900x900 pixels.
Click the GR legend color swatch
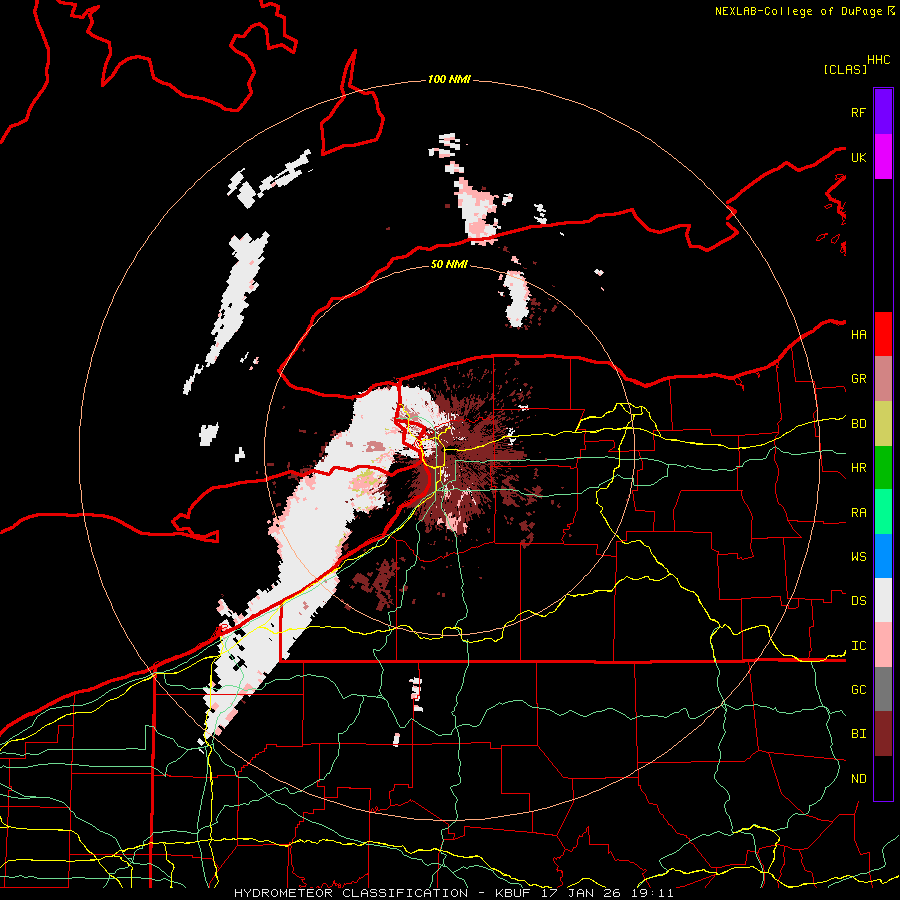tap(883, 379)
